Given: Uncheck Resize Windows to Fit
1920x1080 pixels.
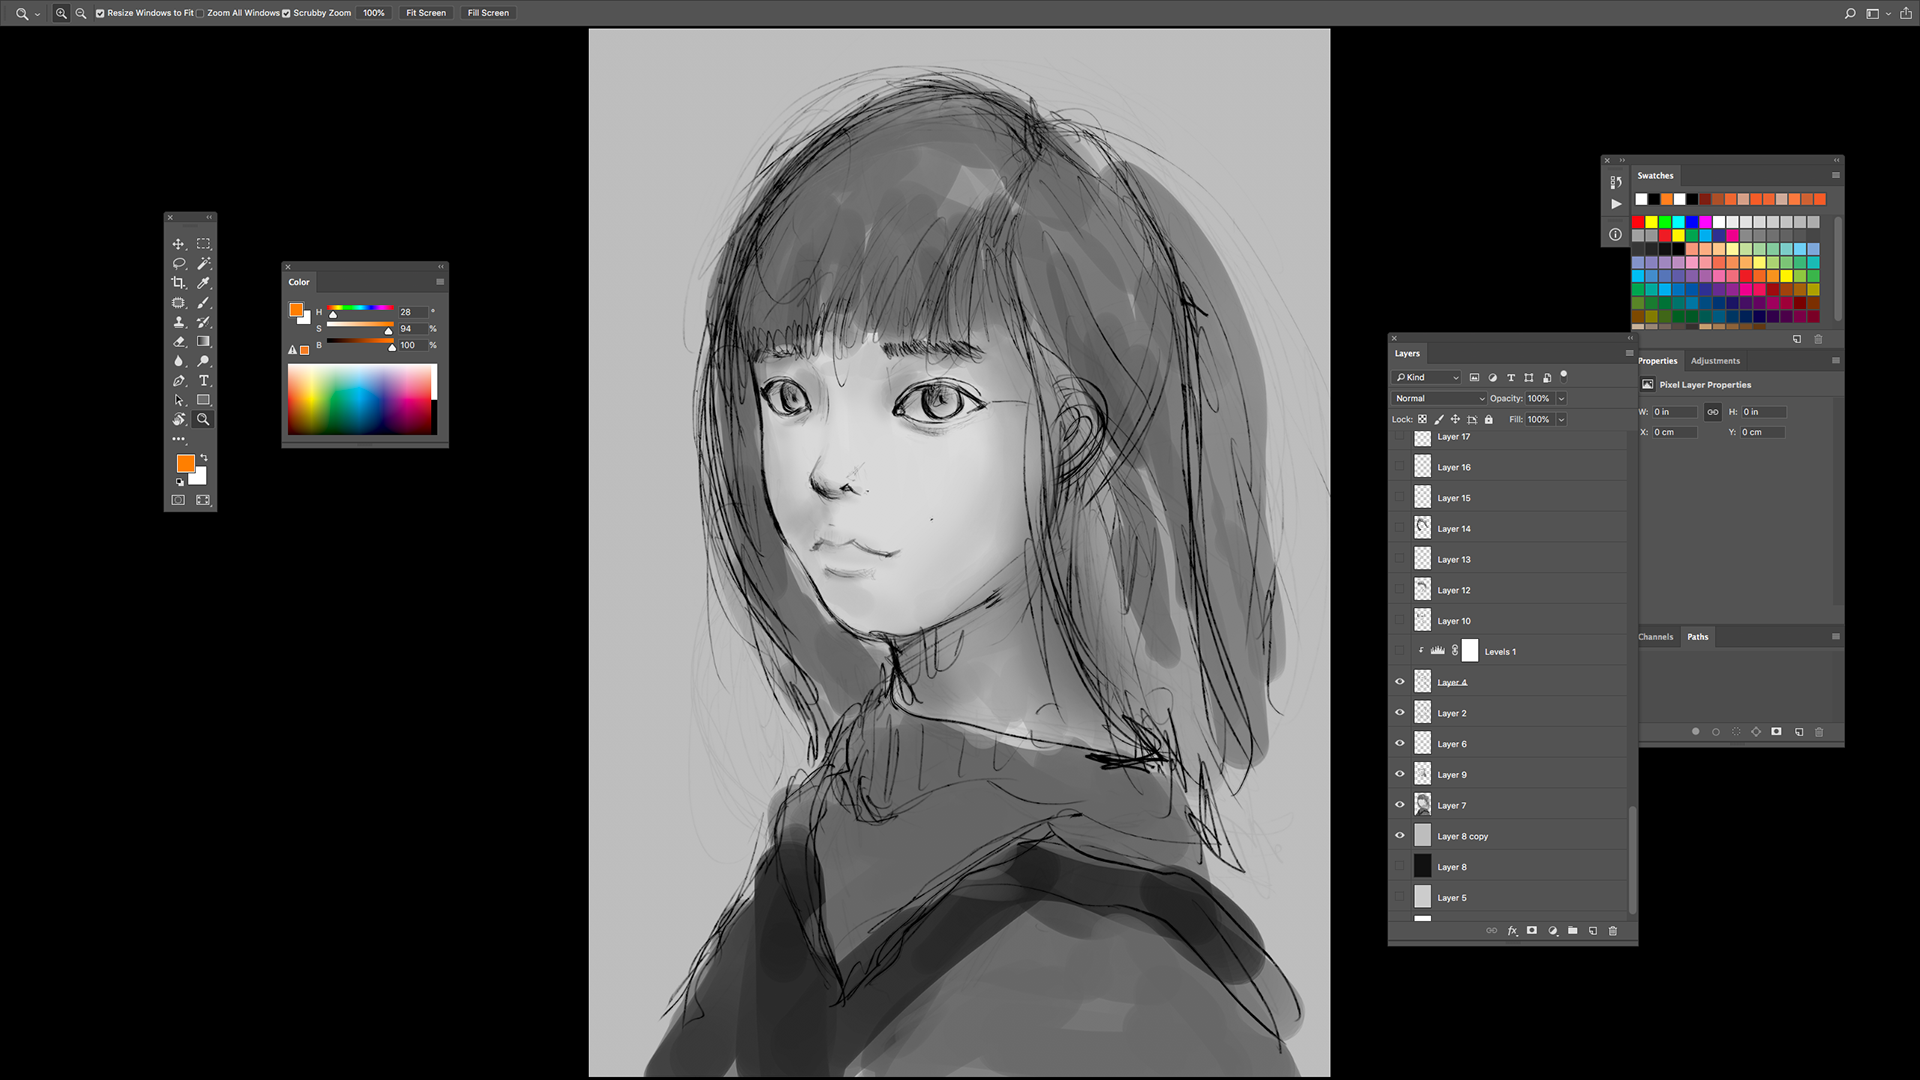Looking at the screenshot, I should click(x=100, y=13).
